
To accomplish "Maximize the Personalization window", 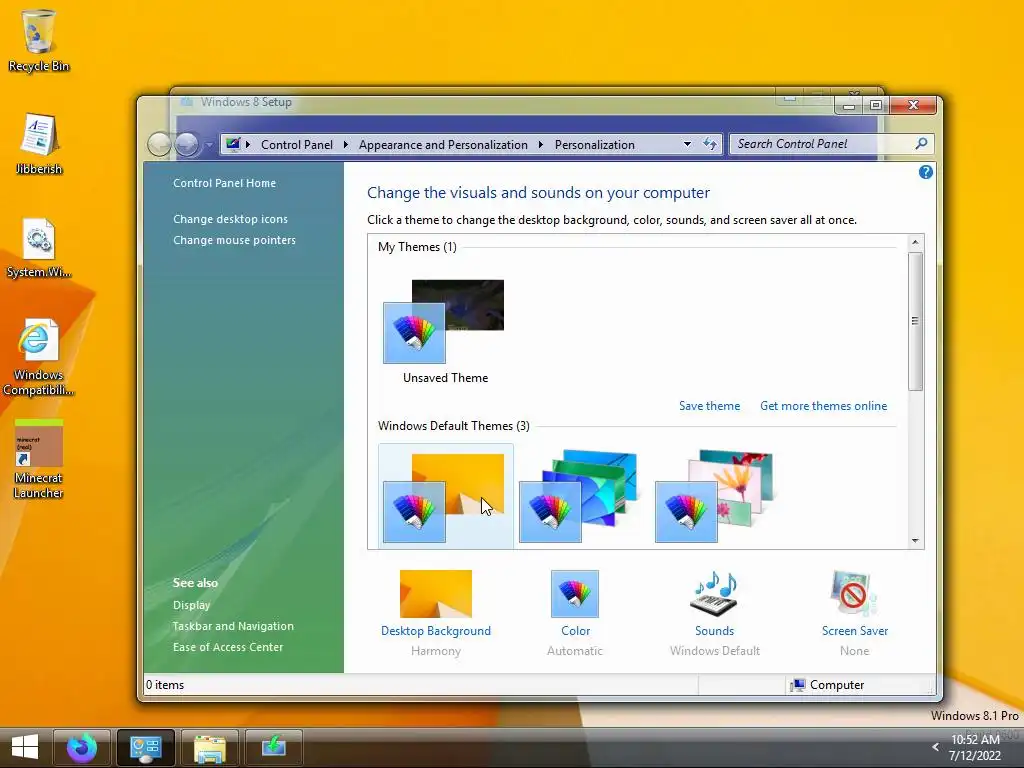I will [x=876, y=105].
